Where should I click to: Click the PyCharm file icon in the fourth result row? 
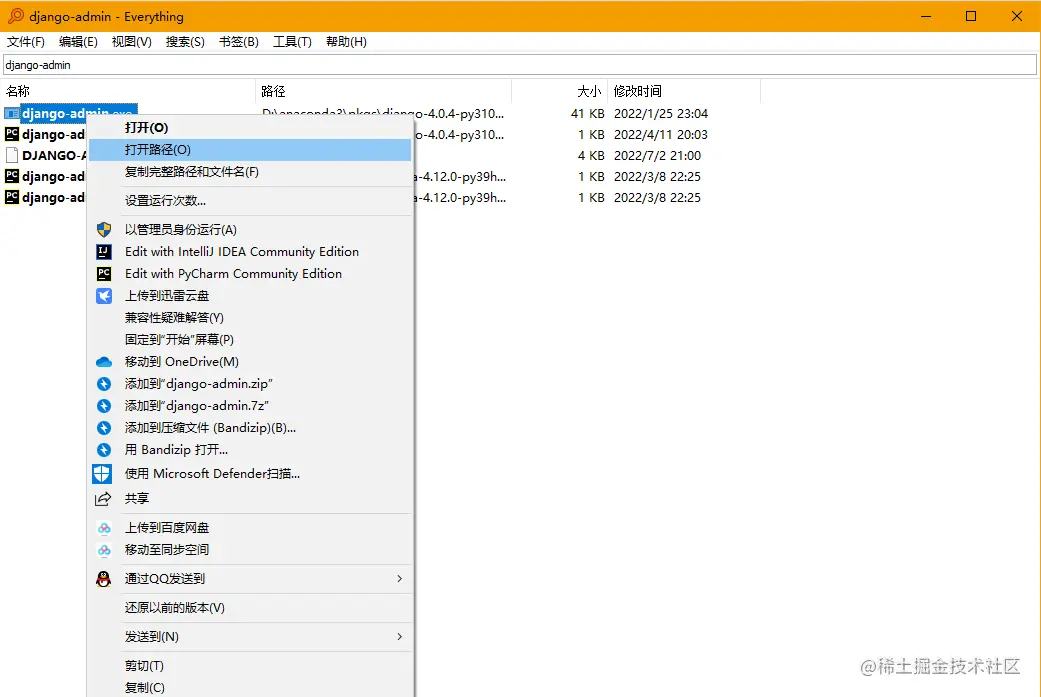(x=11, y=176)
